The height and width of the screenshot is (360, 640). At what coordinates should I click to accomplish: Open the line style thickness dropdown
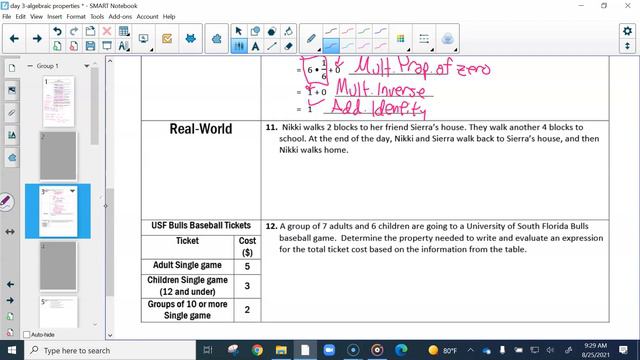click(424, 39)
